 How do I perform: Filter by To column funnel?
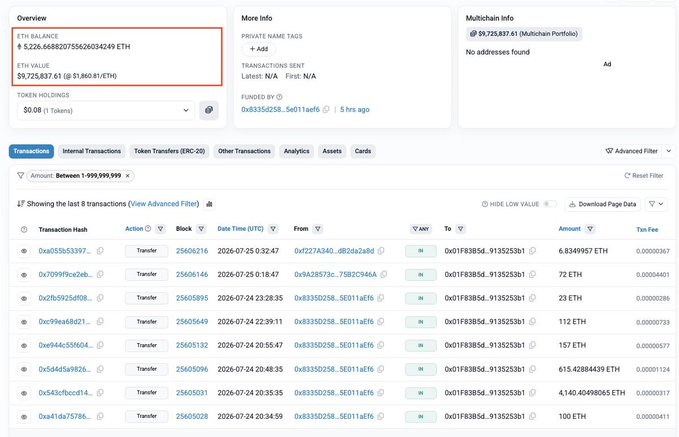(461, 229)
